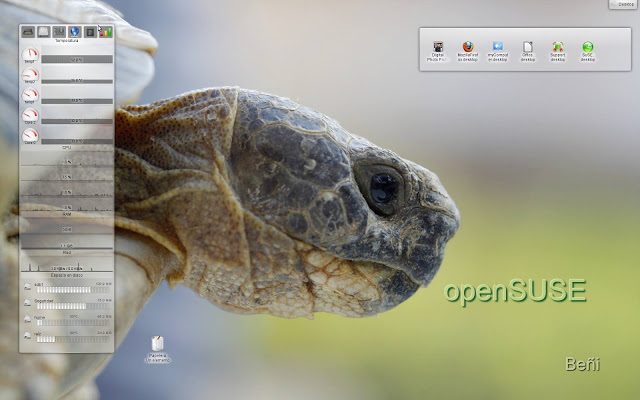Launch Mozilla Firefox from the folder view
The height and width of the screenshot is (400, 640).
pyautogui.click(x=467, y=47)
